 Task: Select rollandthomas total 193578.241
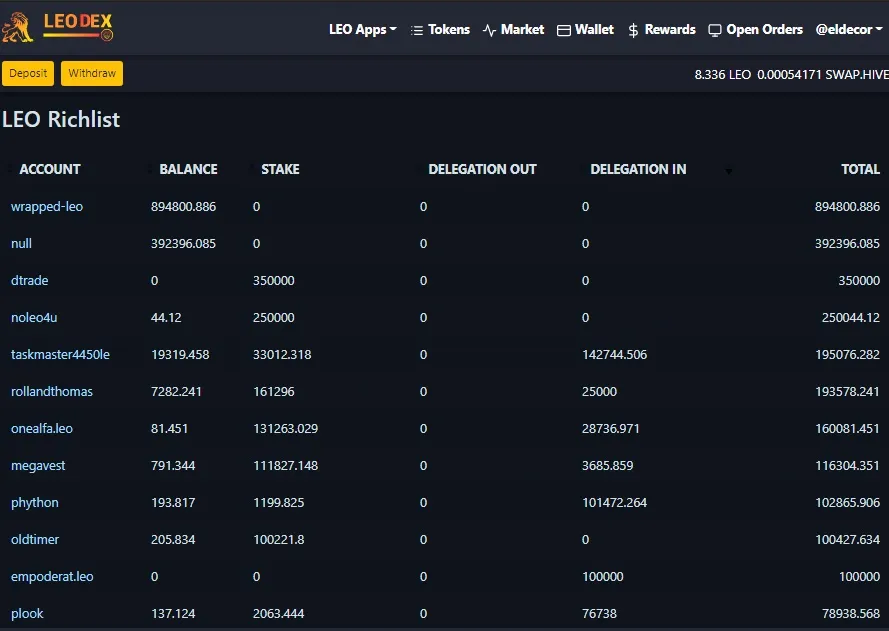[x=847, y=391]
